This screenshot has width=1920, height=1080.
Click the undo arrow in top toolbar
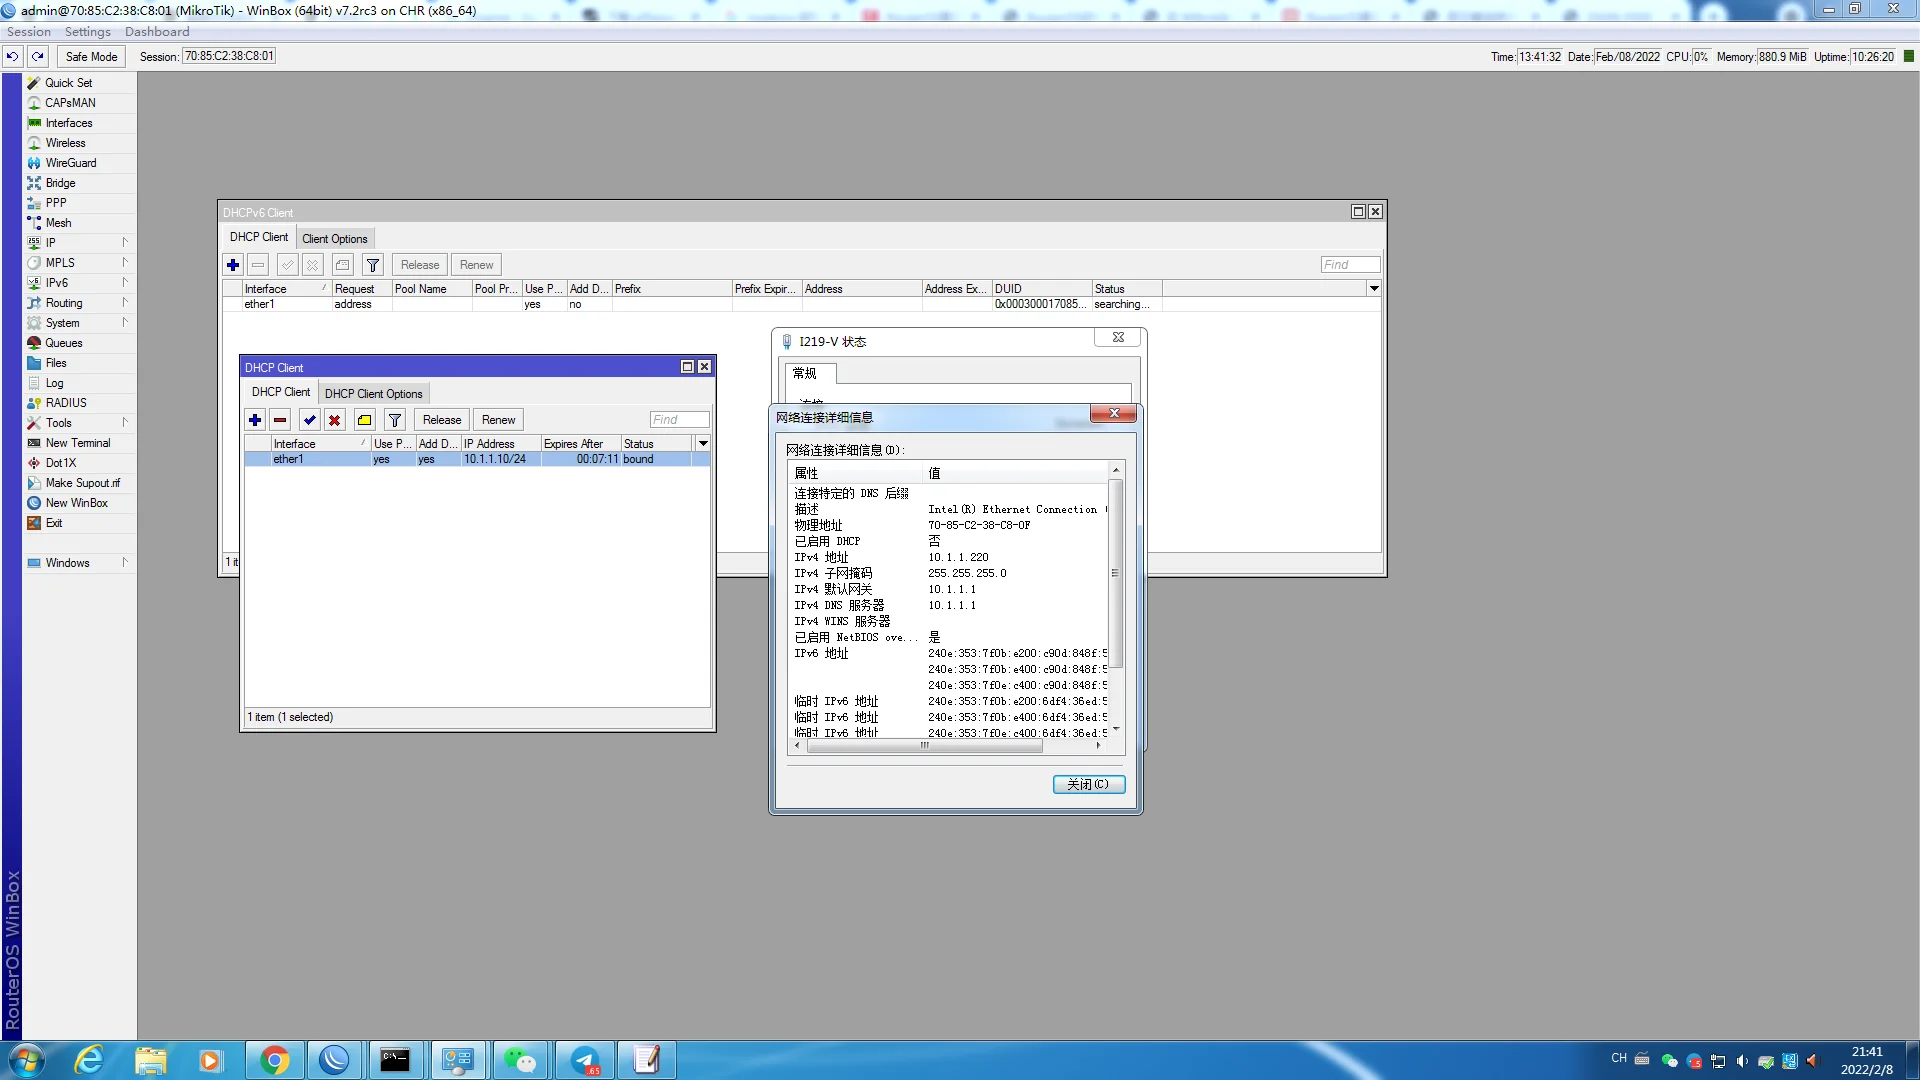(x=13, y=57)
